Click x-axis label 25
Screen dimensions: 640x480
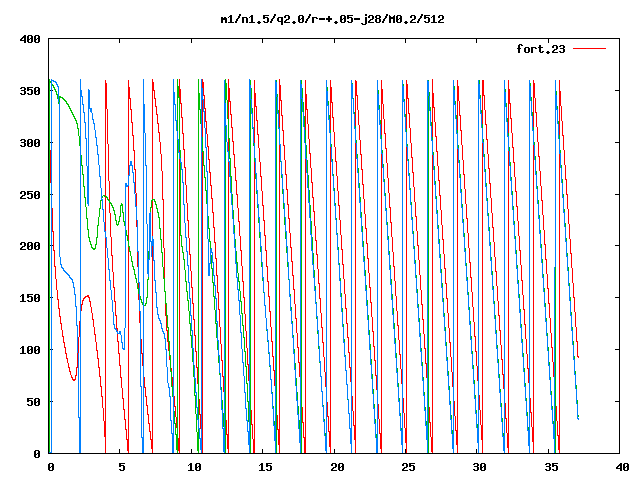tap(409, 467)
